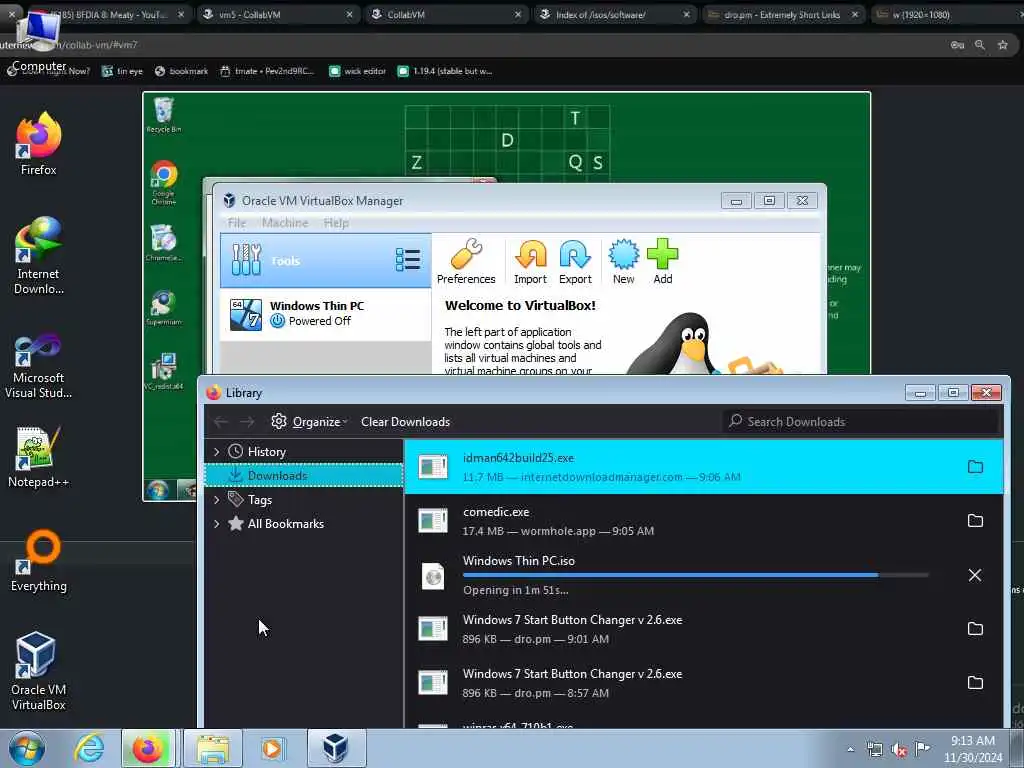The height and width of the screenshot is (768, 1024).
Task: Open Recycle Bin in the remote VM desktop
Action: (x=163, y=115)
